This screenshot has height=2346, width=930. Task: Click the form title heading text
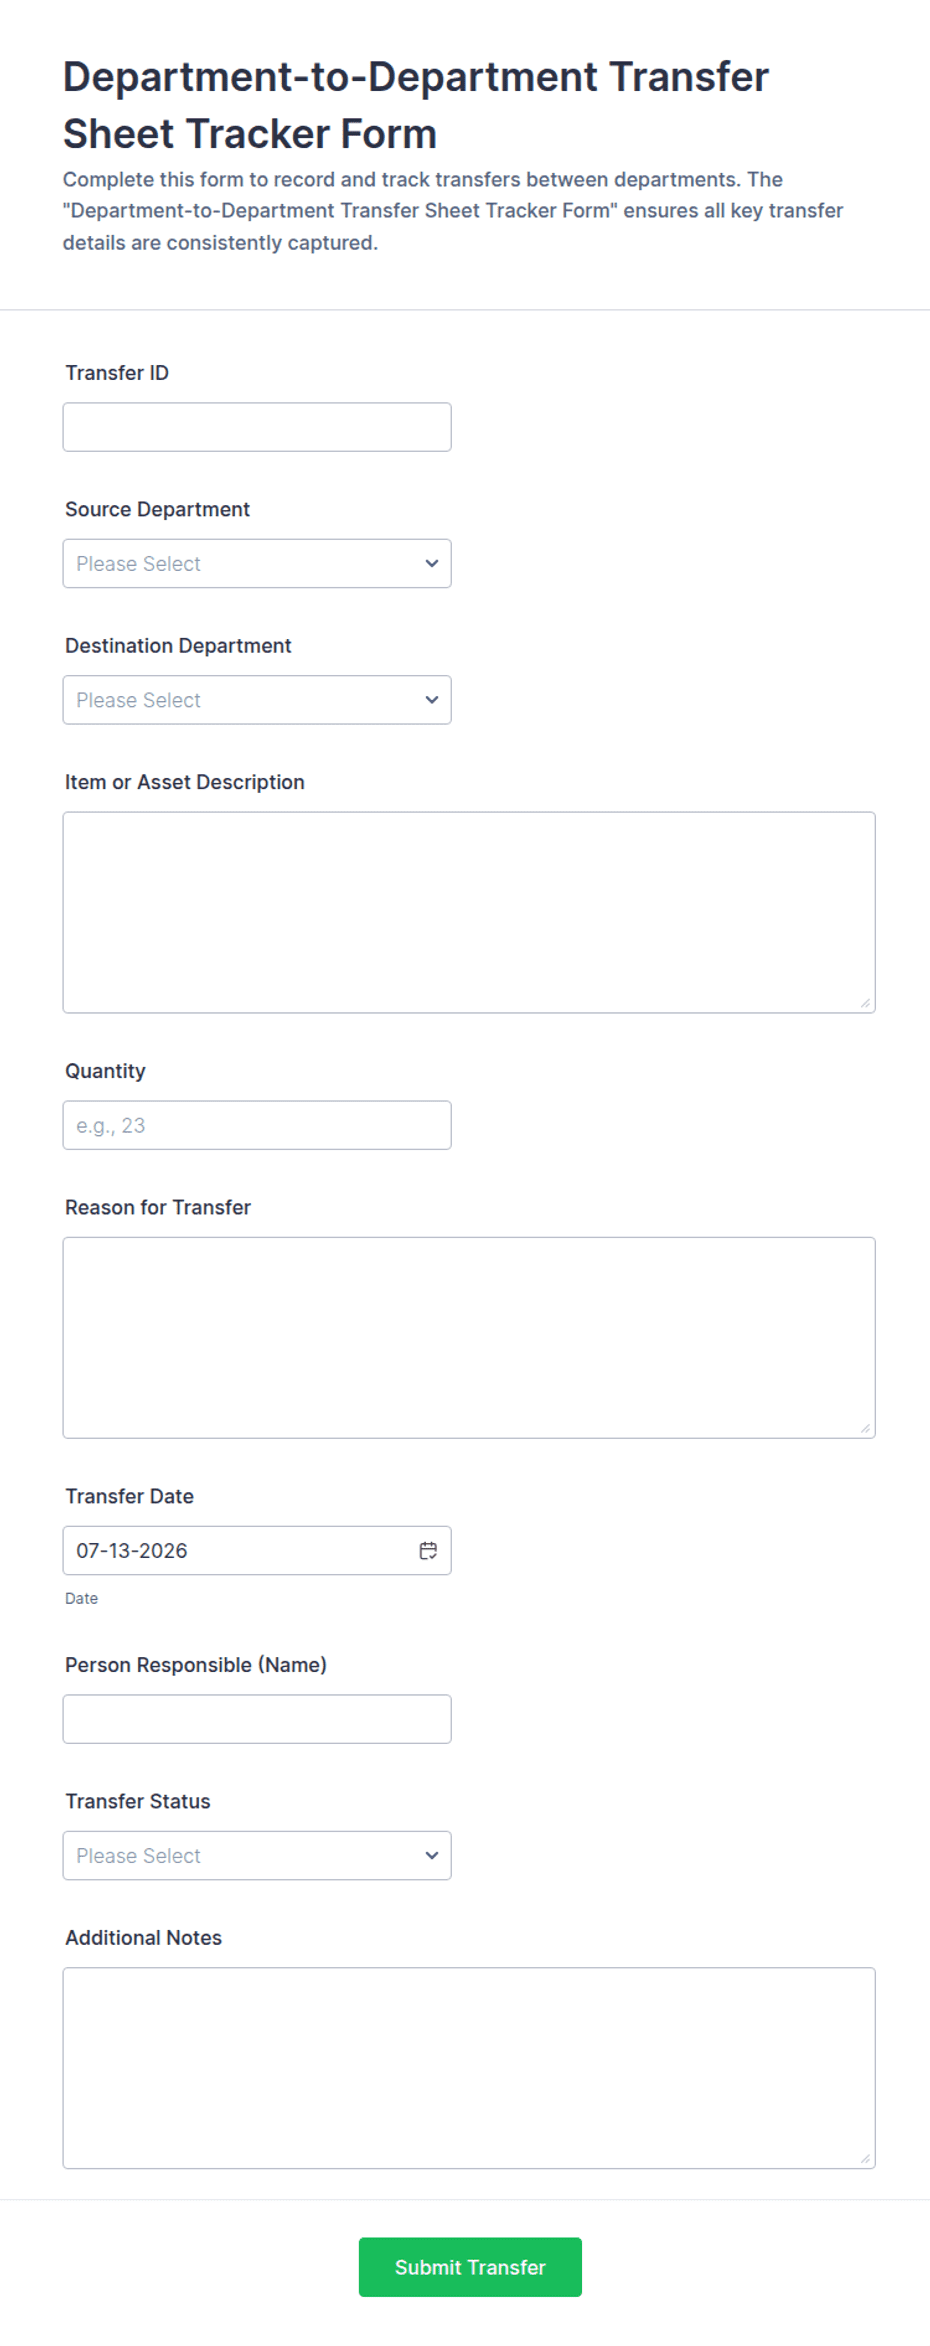pyautogui.click(x=416, y=105)
